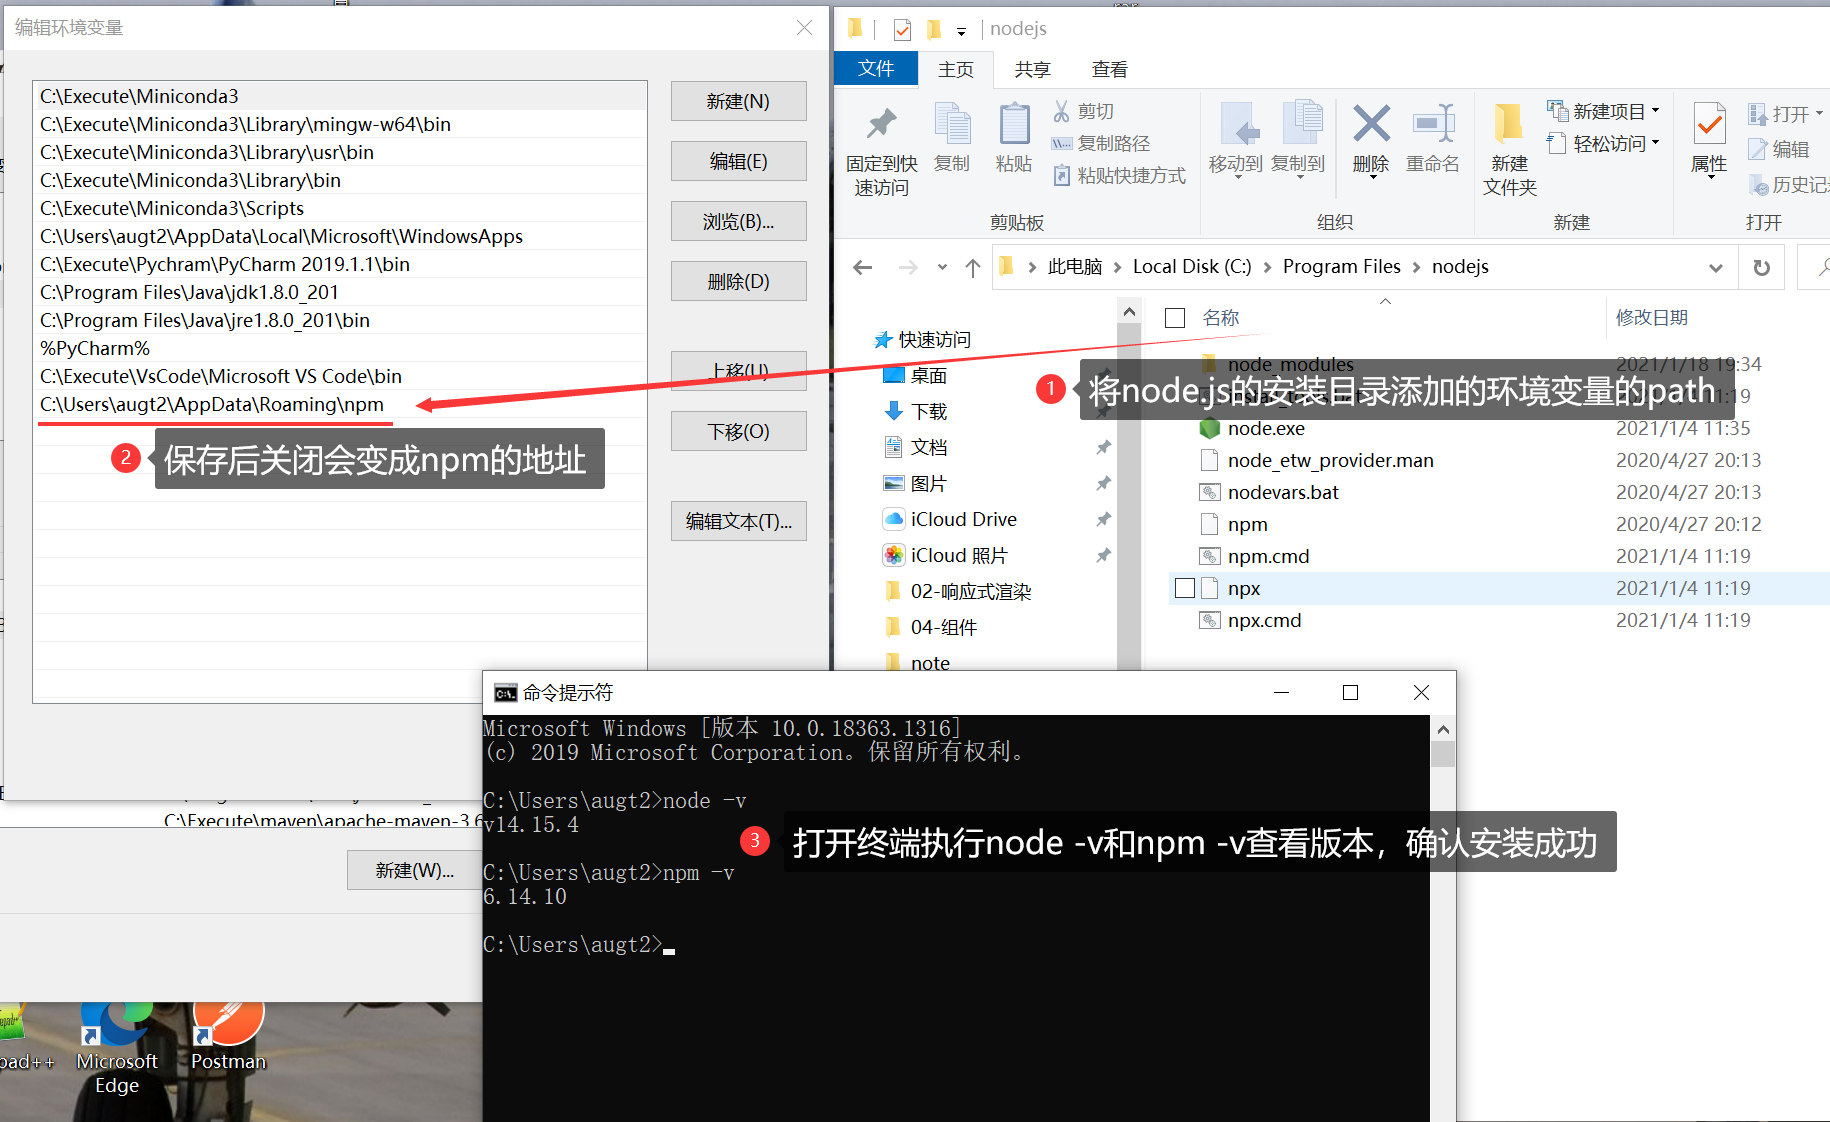Open command prompt window system menu icon
1830x1122 pixels.
[505, 693]
